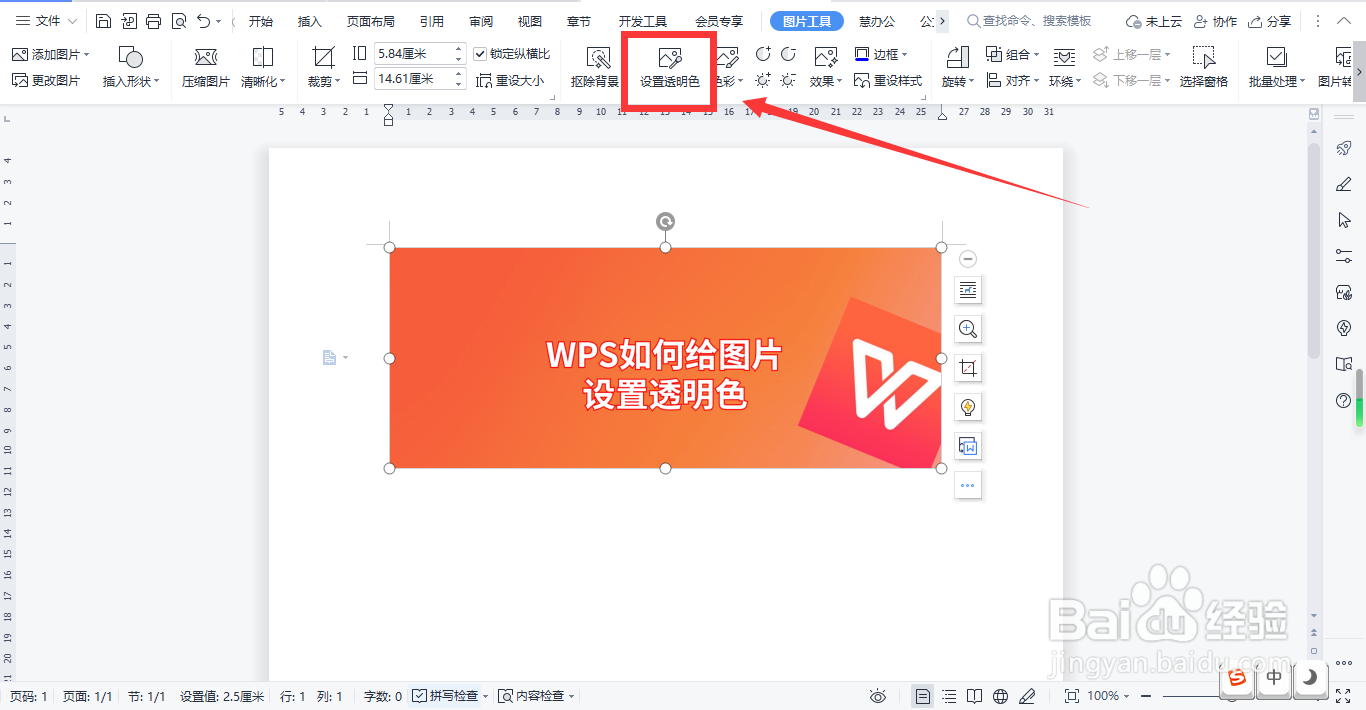The height and width of the screenshot is (710, 1366).
Task: Click the writing mode pen icon in status bar
Action: tap(1027, 696)
